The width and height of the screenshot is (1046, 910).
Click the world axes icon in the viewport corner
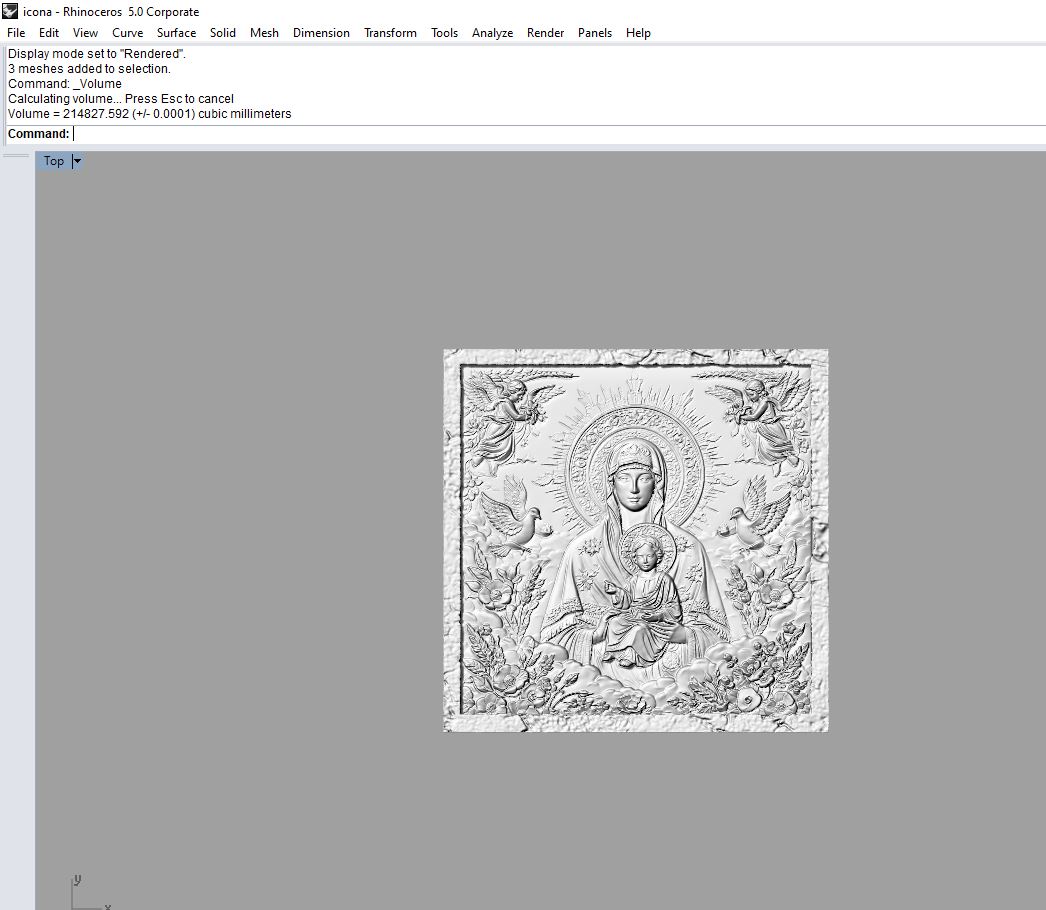point(90,892)
